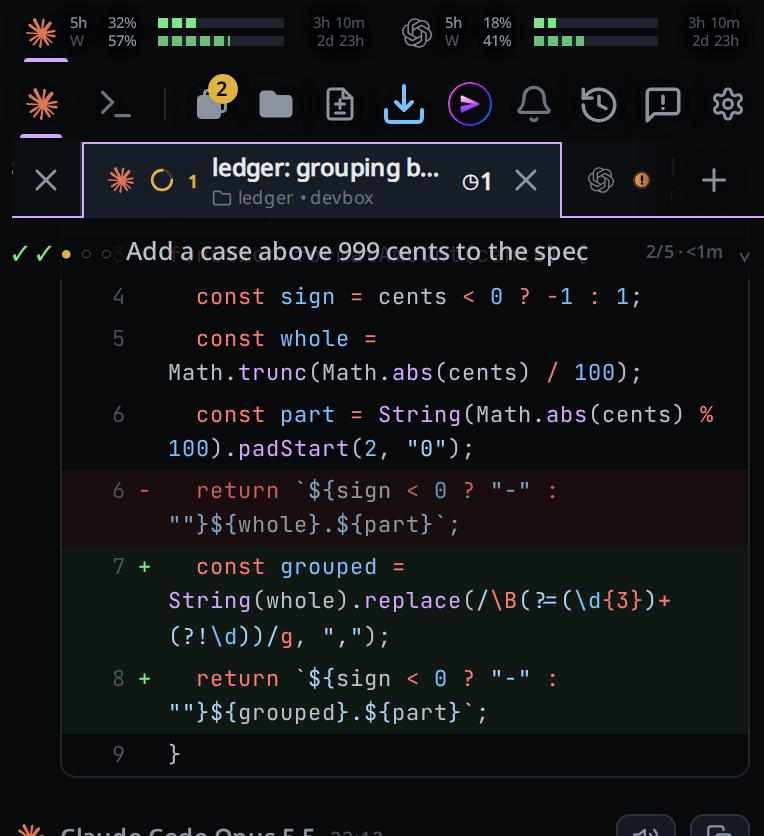
Task: Click added line 8 return statement
Action: point(405,696)
